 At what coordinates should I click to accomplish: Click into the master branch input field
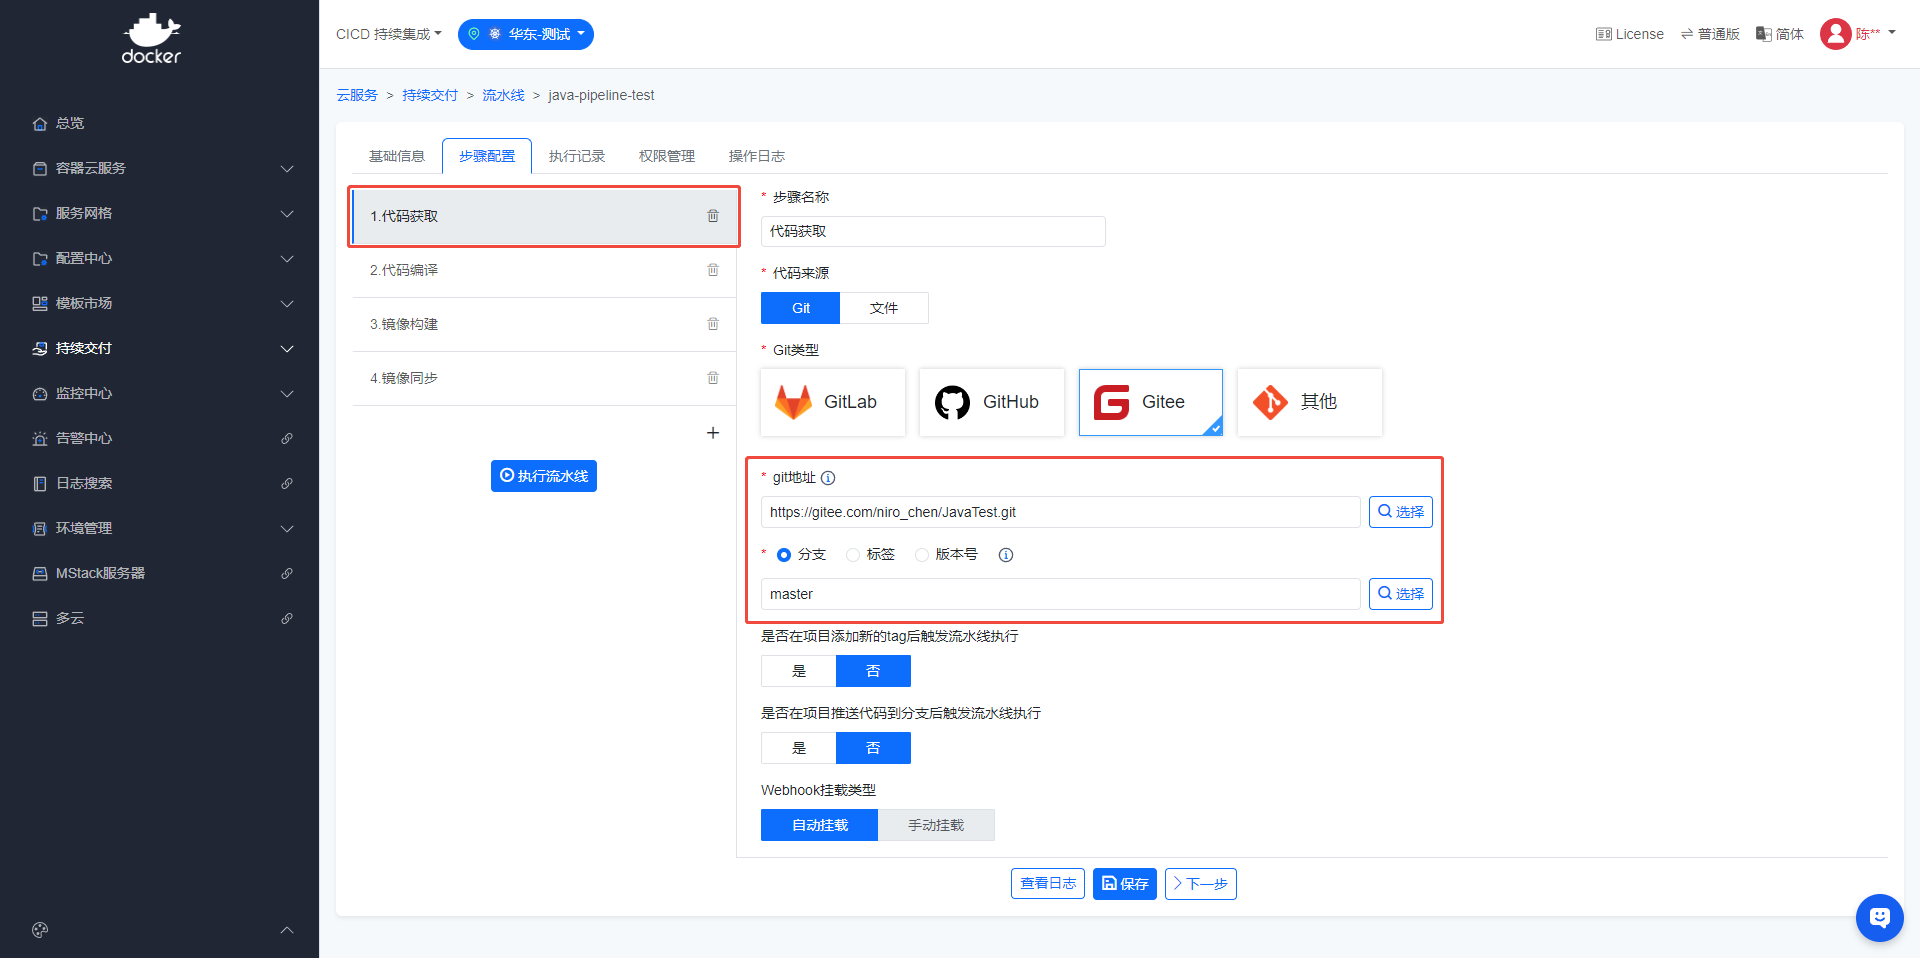pyautogui.click(x=1060, y=594)
